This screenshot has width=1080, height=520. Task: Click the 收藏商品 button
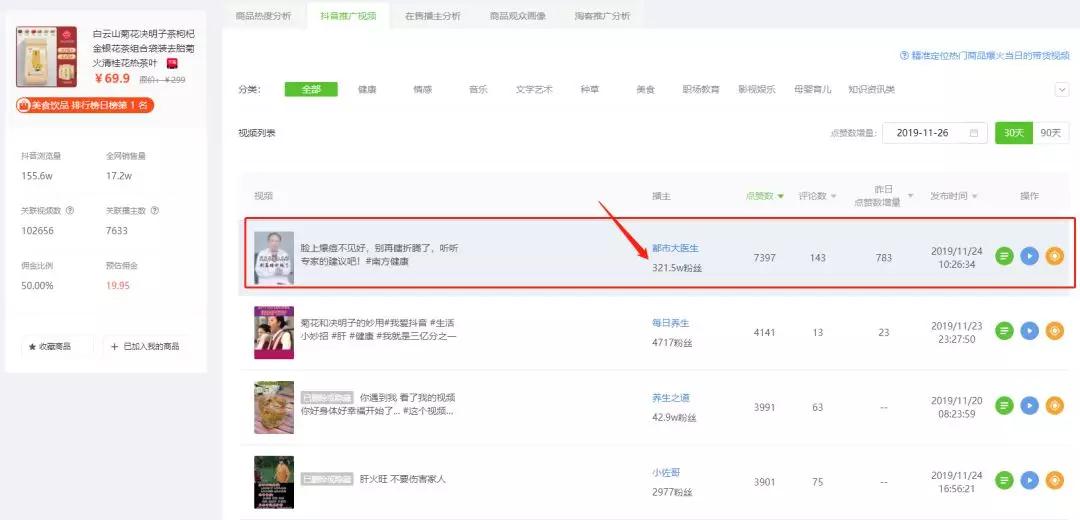click(x=57, y=346)
